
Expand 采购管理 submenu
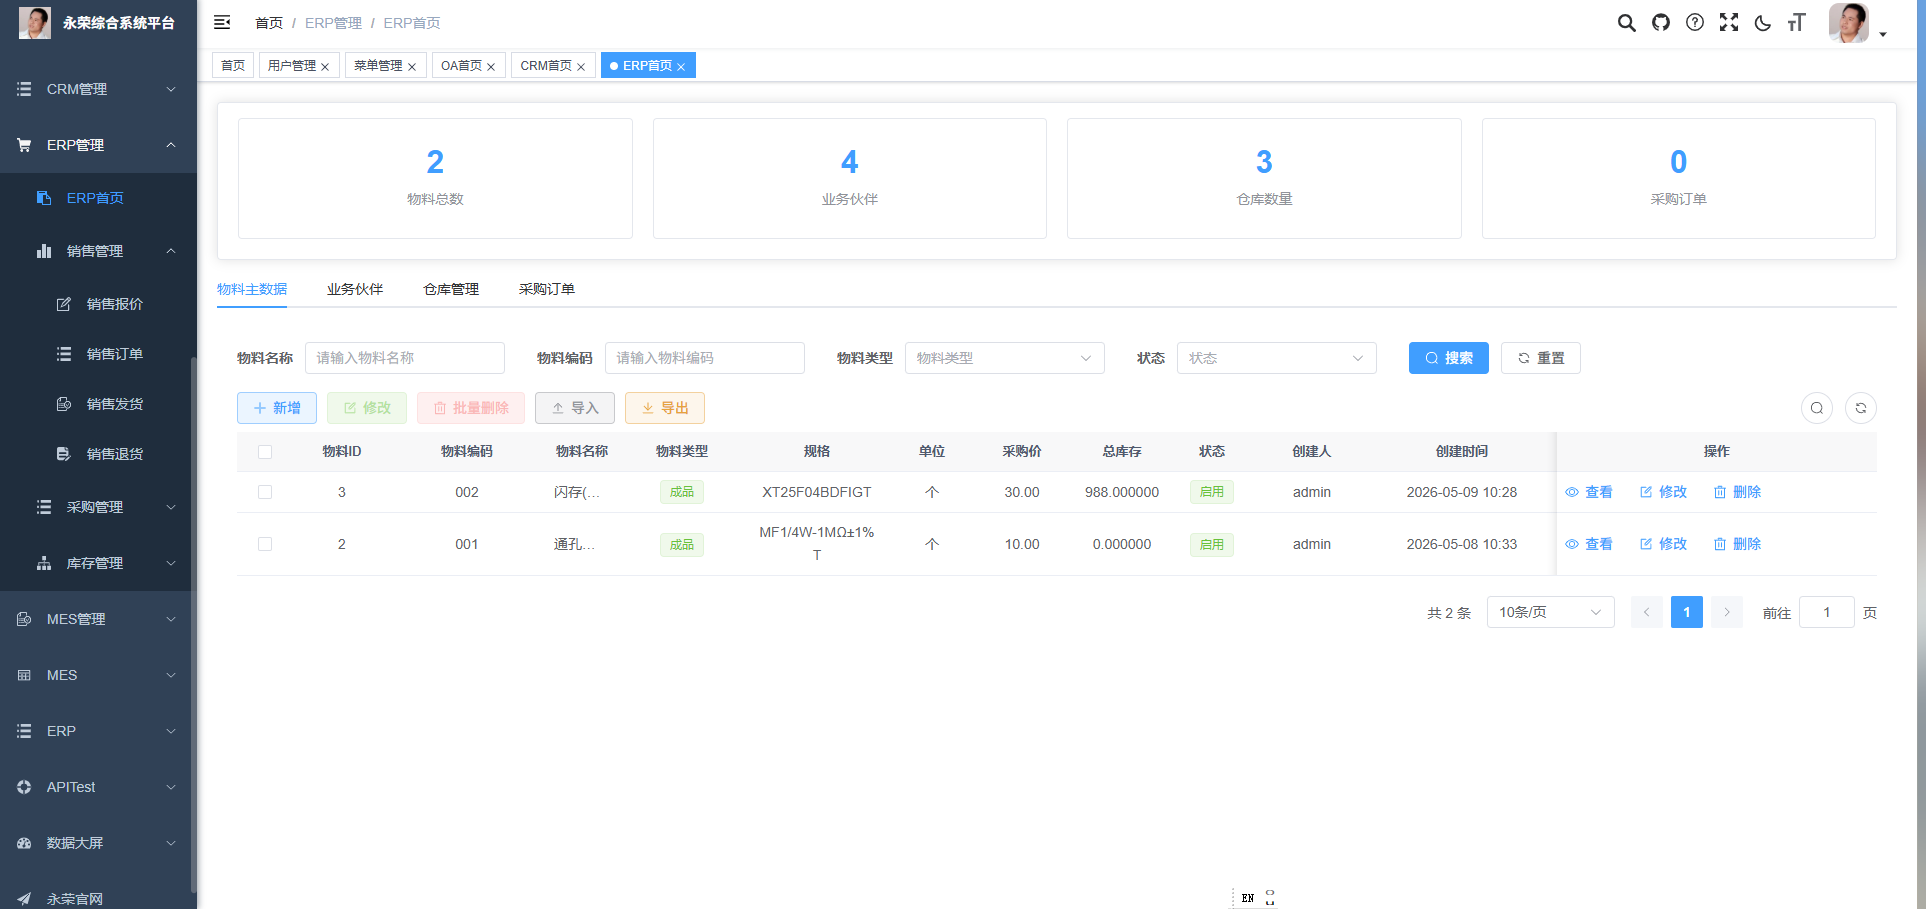point(98,507)
